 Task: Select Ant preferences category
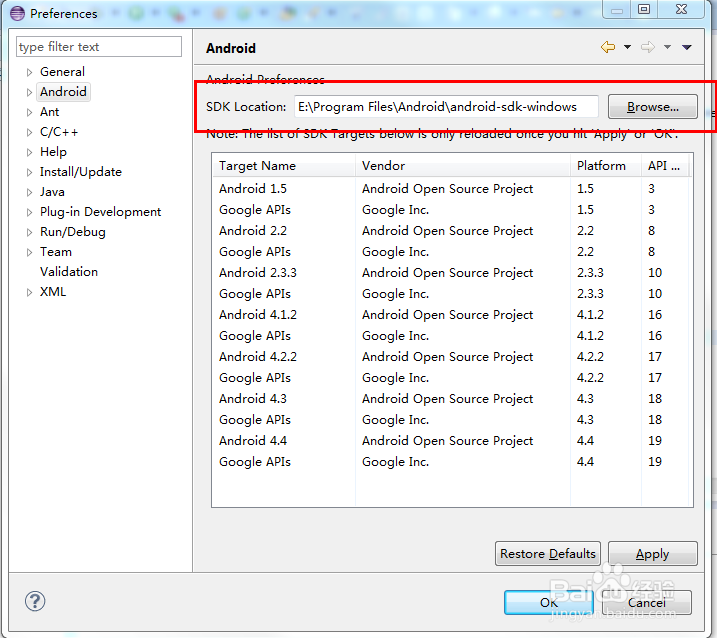[49, 112]
